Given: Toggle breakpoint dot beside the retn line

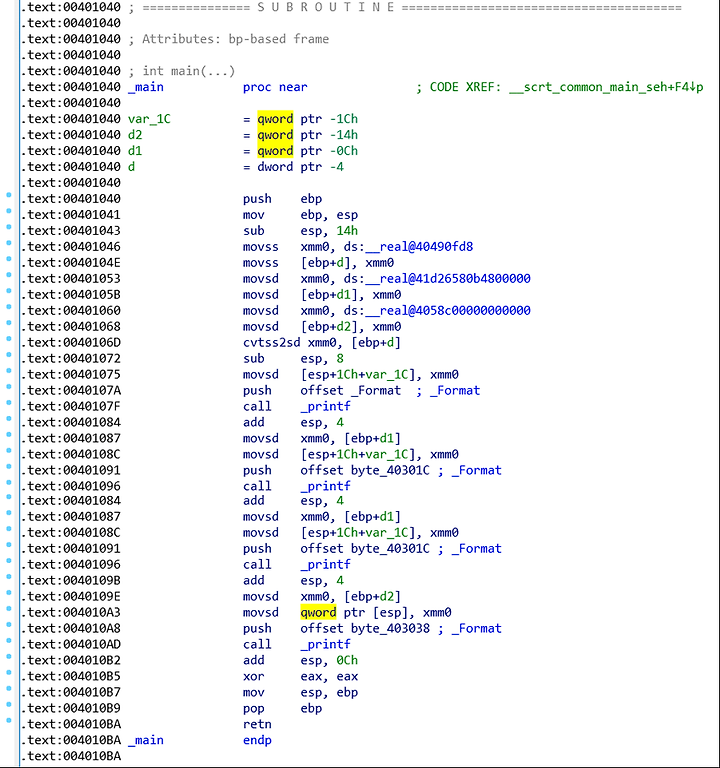Looking at the screenshot, I should [x=9, y=720].
